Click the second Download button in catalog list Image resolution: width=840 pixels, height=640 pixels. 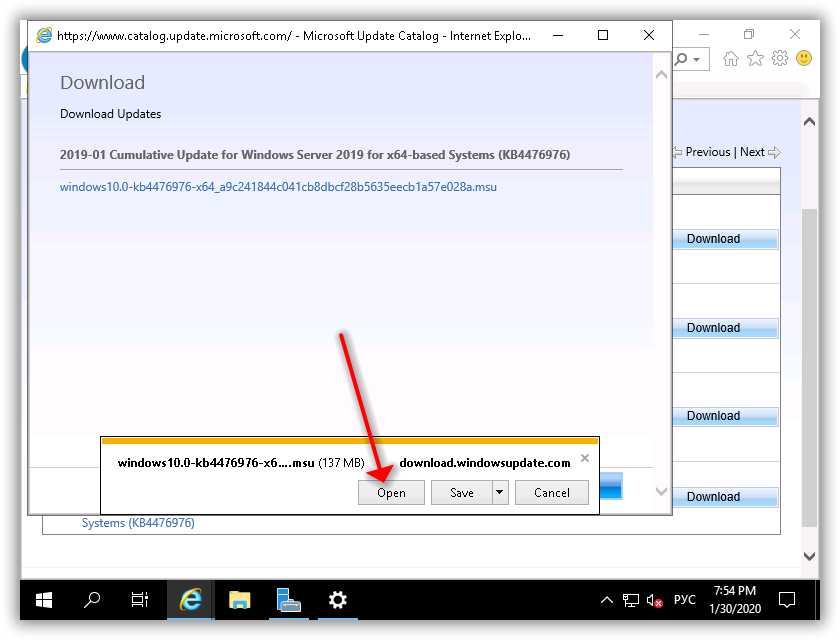tap(725, 328)
